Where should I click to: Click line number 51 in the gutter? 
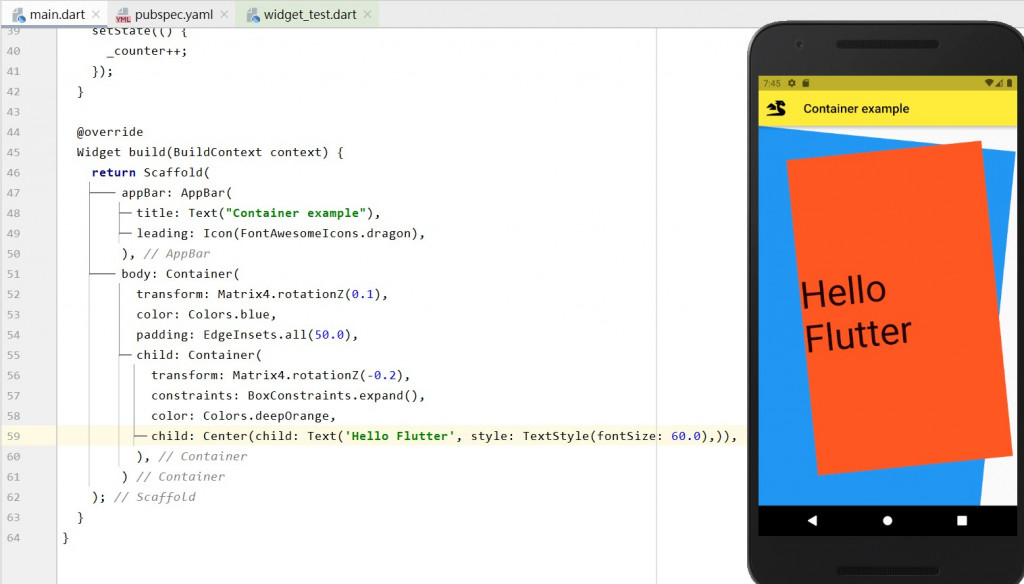coord(14,274)
